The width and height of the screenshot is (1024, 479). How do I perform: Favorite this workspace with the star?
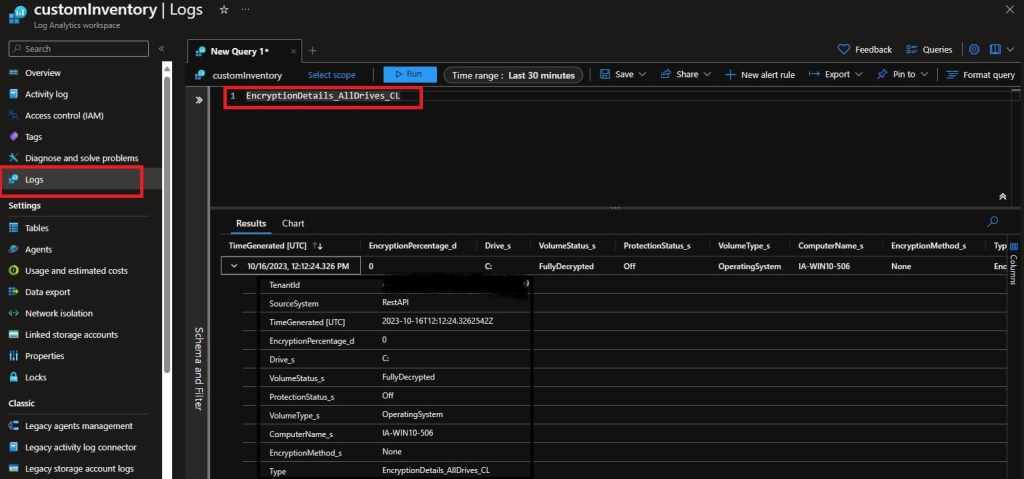pos(223,9)
